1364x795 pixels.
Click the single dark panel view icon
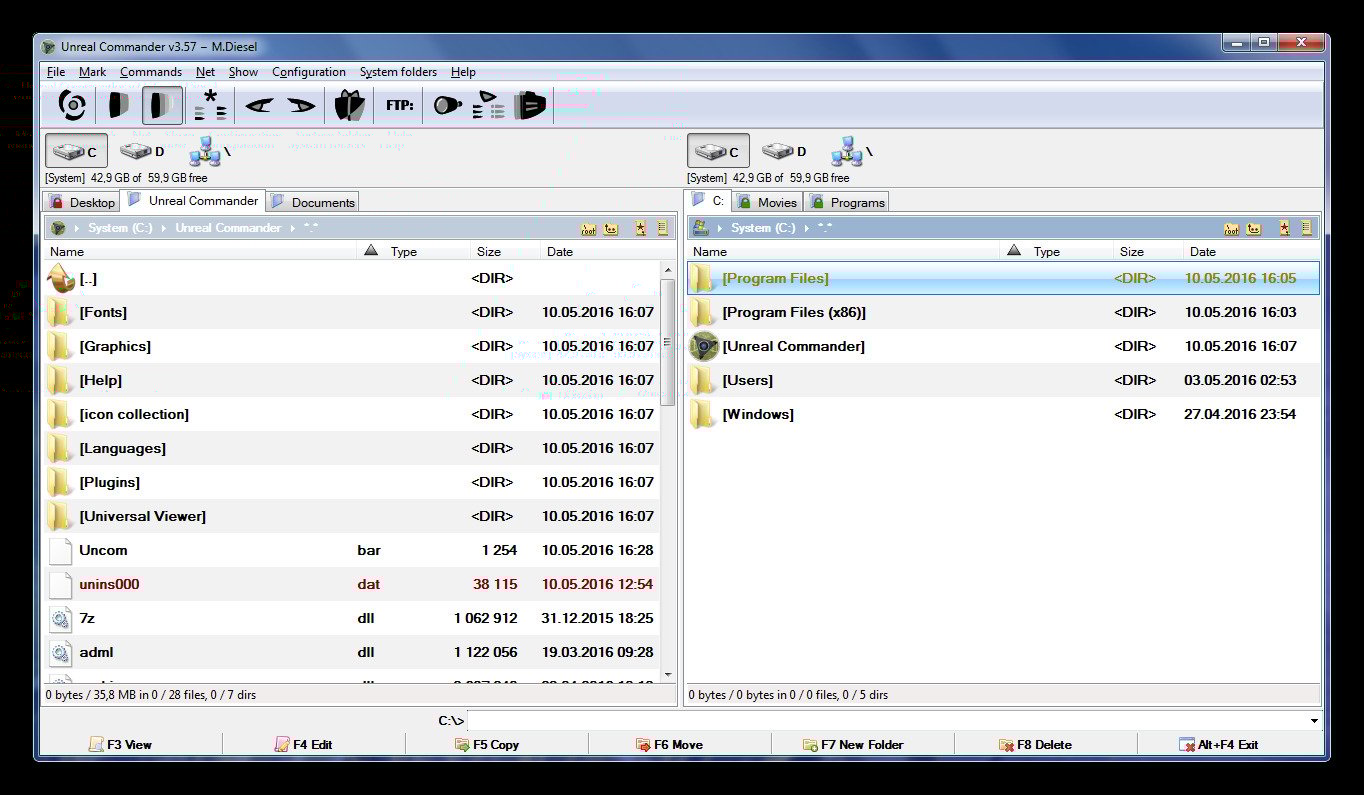(119, 105)
